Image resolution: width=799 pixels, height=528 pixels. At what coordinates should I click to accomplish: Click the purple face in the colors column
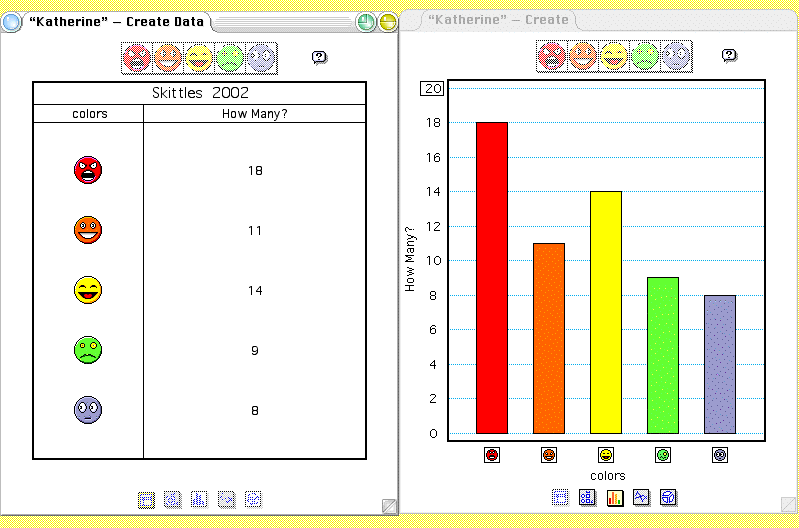(x=88, y=410)
